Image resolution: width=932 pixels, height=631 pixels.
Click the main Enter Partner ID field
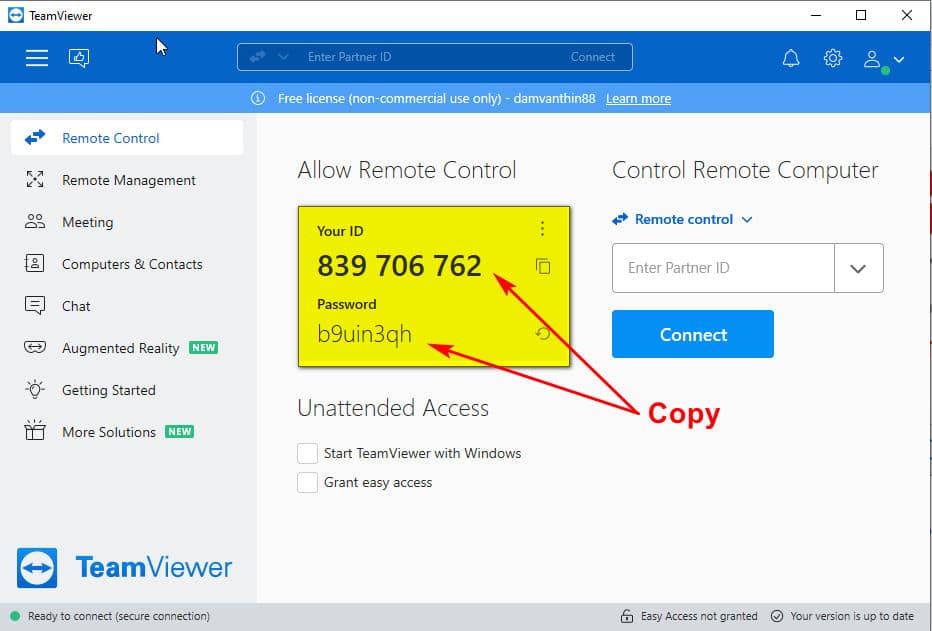pyautogui.click(x=722, y=268)
